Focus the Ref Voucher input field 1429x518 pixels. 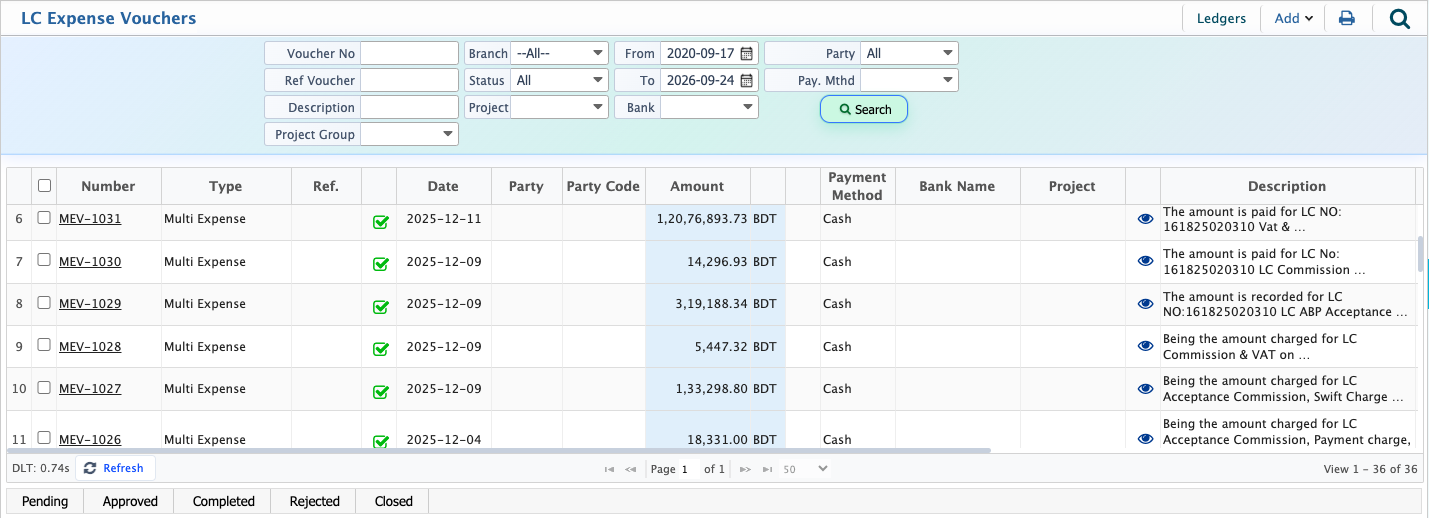click(x=409, y=80)
